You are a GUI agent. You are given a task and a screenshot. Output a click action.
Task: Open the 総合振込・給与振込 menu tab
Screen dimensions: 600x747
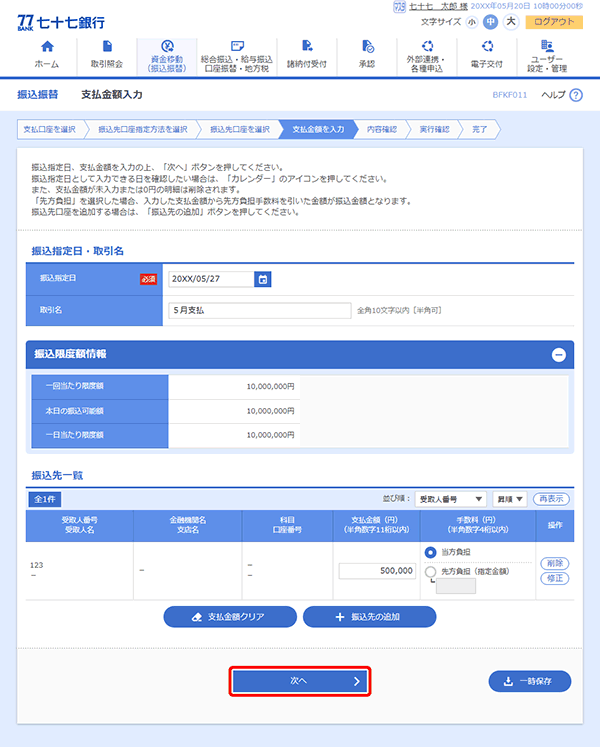tap(236, 56)
